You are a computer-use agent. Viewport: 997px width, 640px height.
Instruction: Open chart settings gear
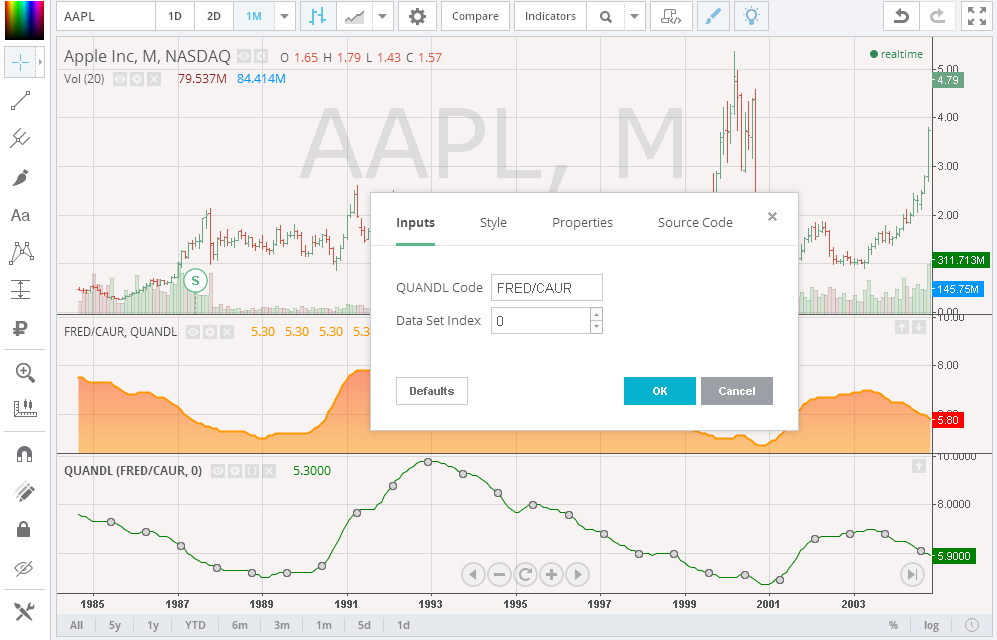click(417, 17)
